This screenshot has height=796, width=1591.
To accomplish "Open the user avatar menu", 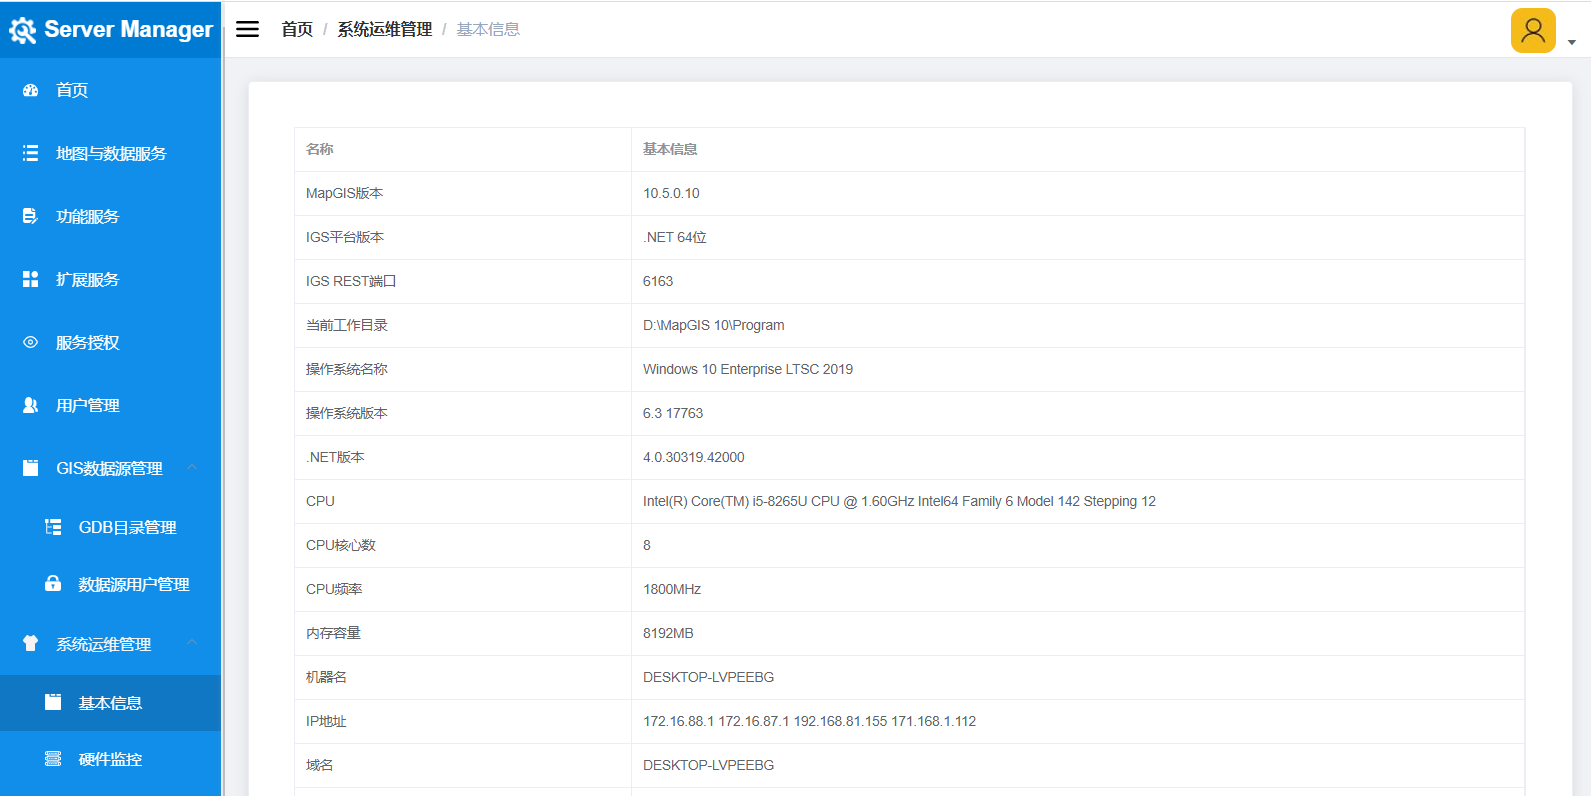I will coord(1533,30).
